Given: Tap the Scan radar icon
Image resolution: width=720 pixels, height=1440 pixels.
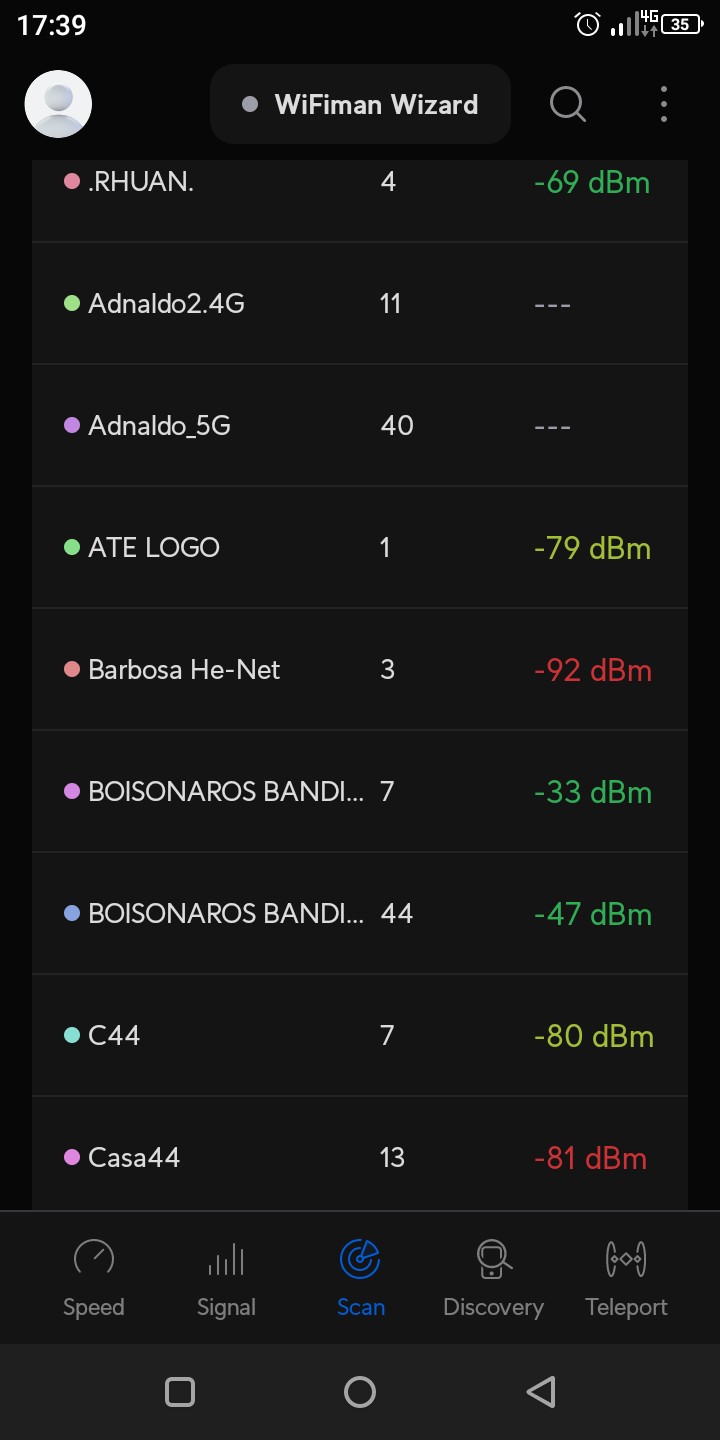Looking at the screenshot, I should [360, 1259].
